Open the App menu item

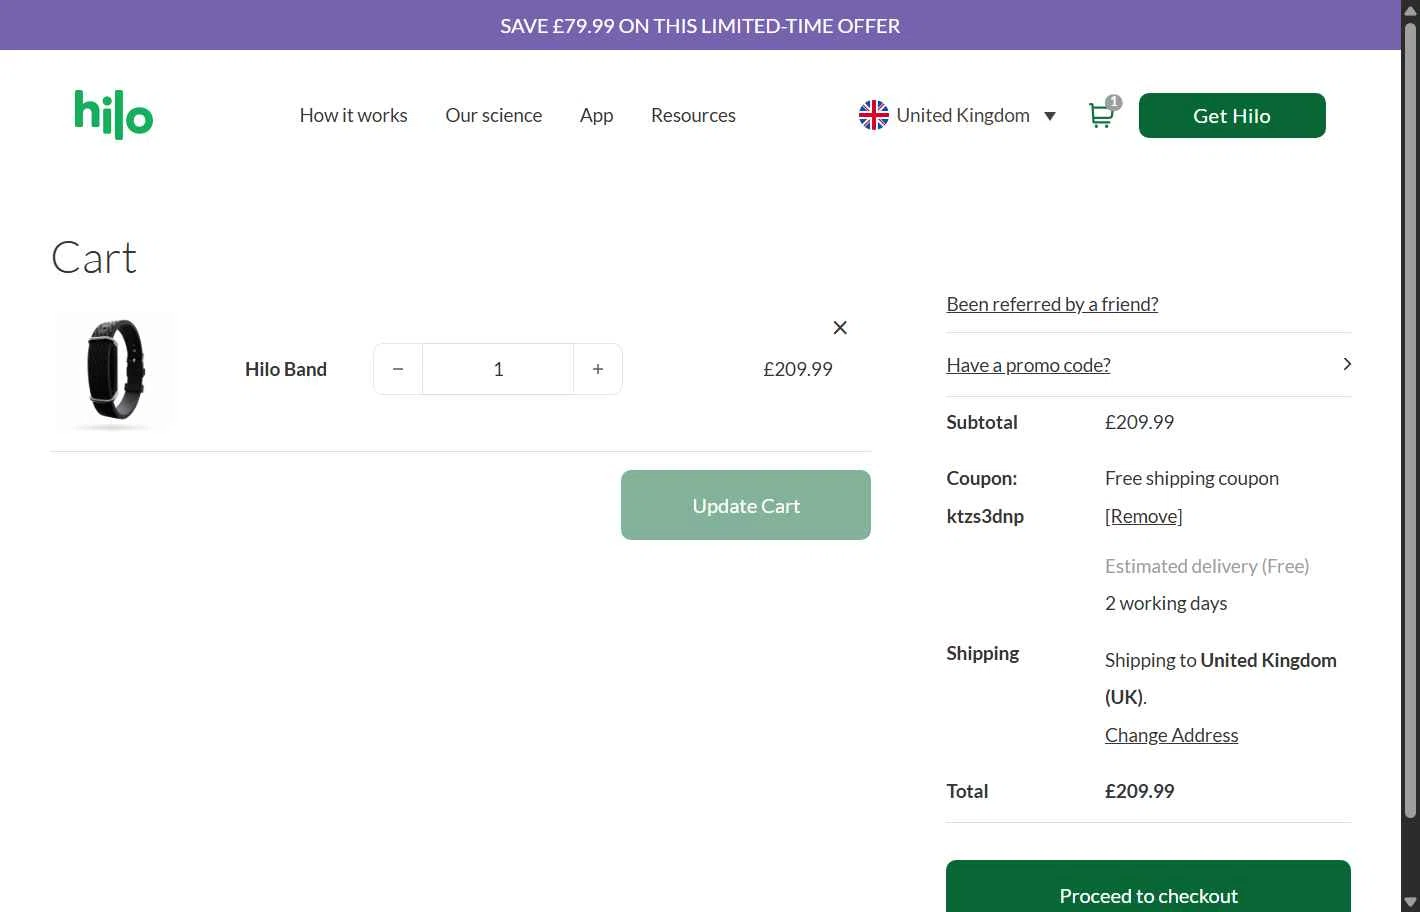pyautogui.click(x=596, y=115)
